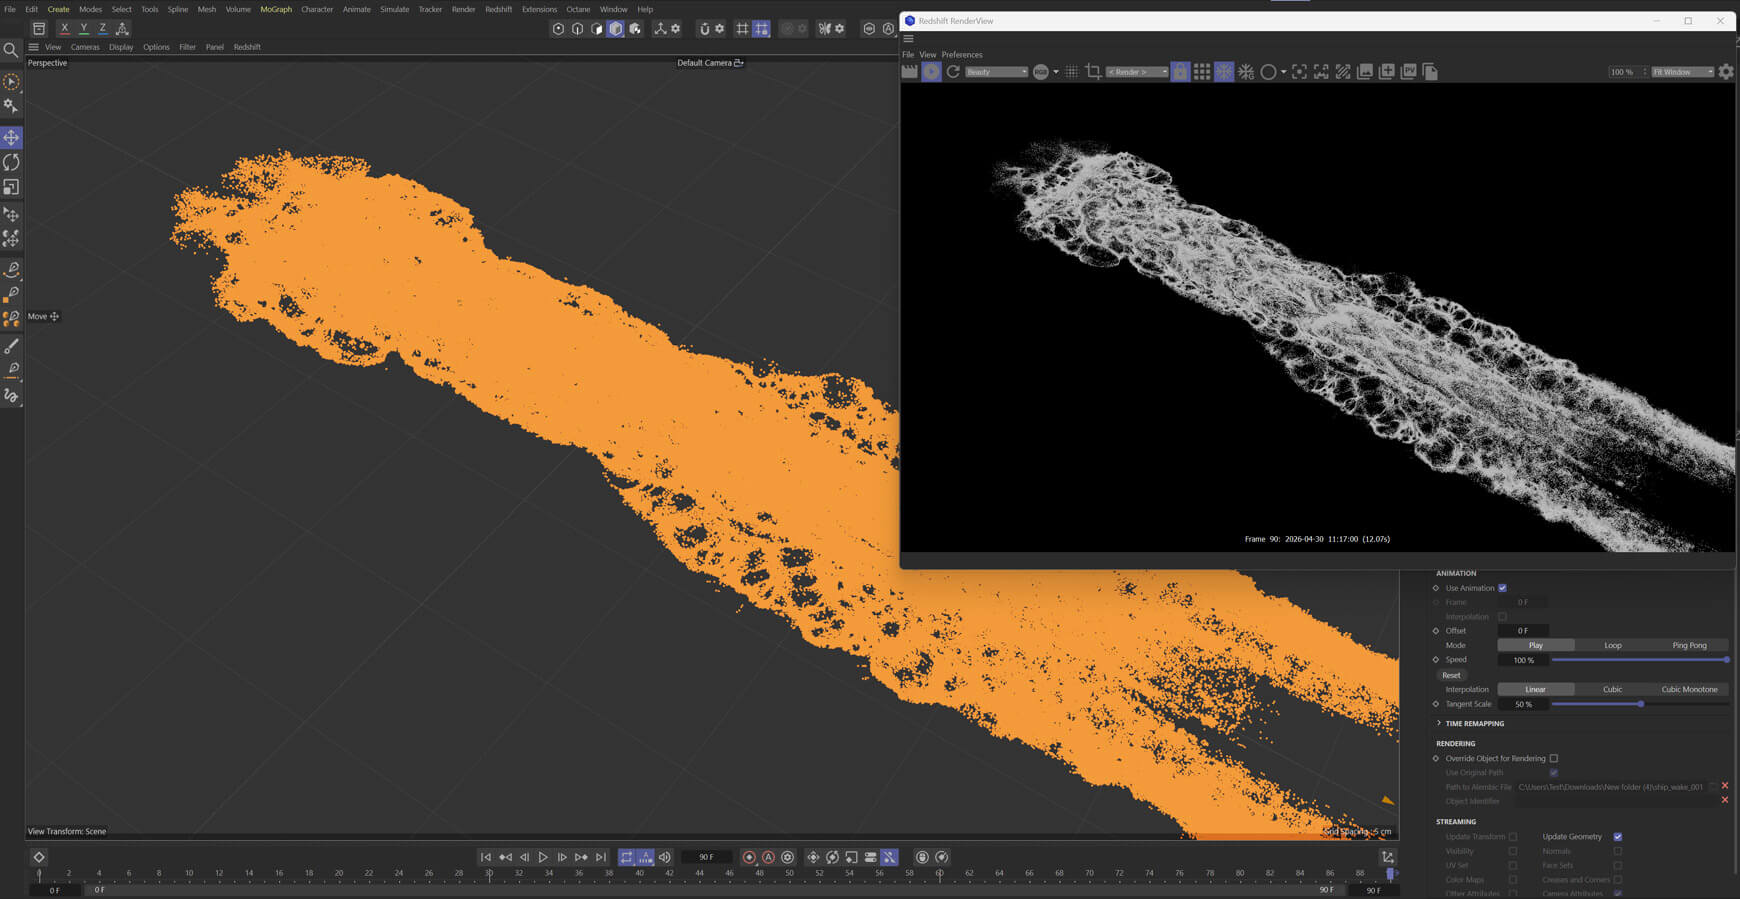The image size is (1740, 899).
Task: Select the Perspective view label
Action: (x=47, y=63)
